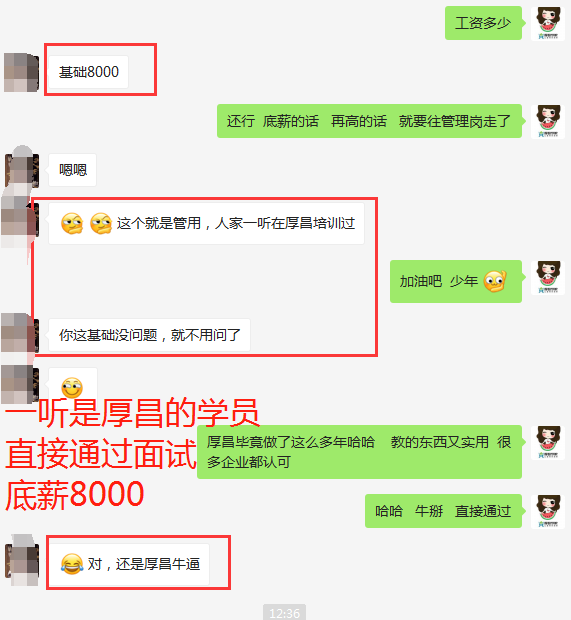Click the green bubble 还行 底薪的话

[369, 121]
